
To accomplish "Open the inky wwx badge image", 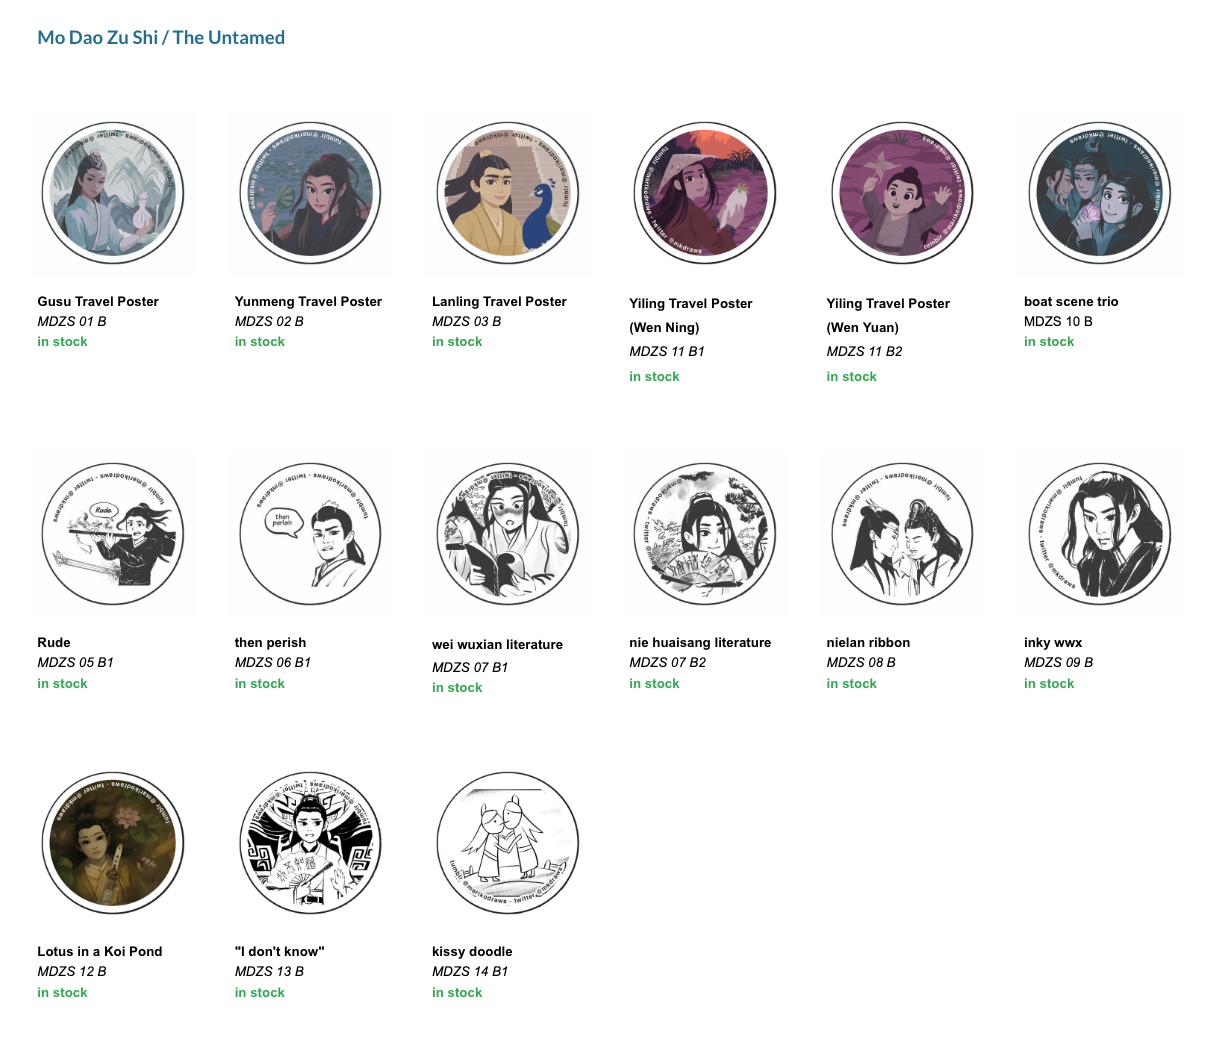I will tap(1100, 534).
